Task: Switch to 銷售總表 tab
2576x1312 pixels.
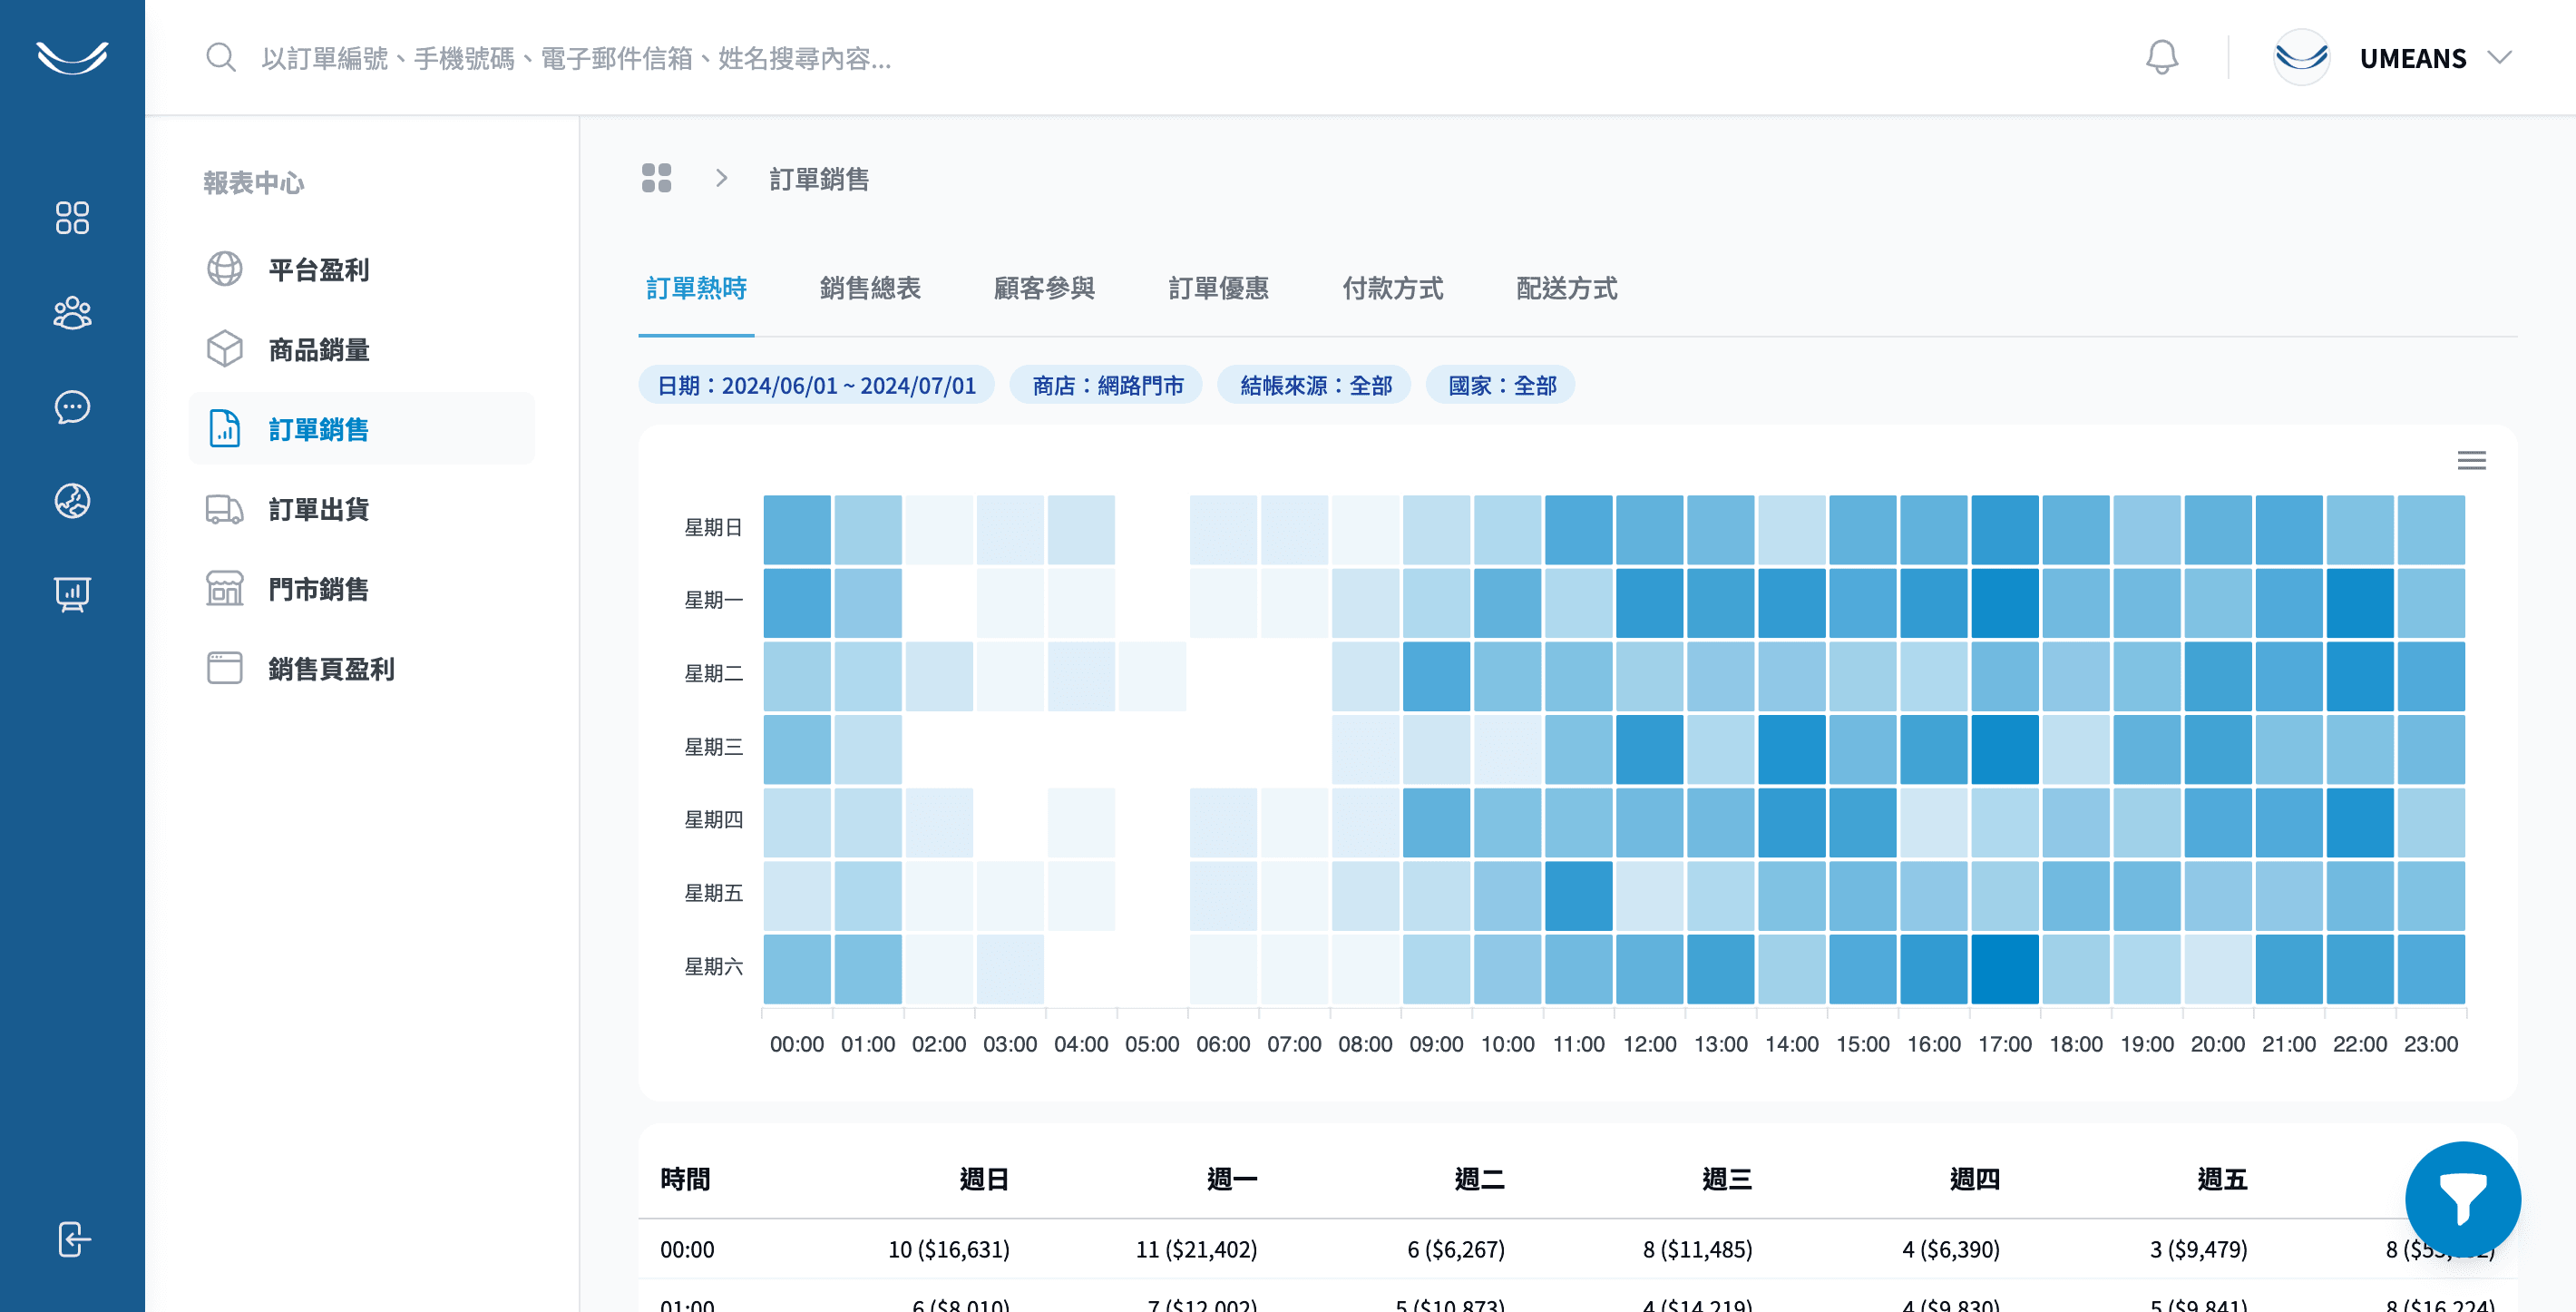Action: (869, 288)
